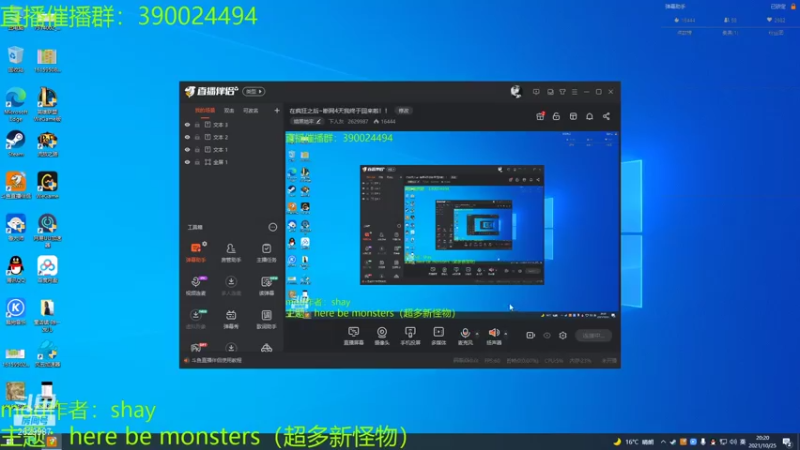800x450 pixels.
Task: Open the 读弹幕 read danmaku tool
Action: point(266,286)
